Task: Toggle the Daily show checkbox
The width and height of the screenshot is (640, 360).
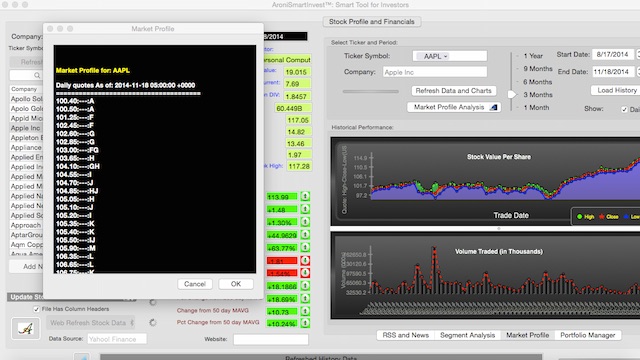Action: tap(624, 109)
